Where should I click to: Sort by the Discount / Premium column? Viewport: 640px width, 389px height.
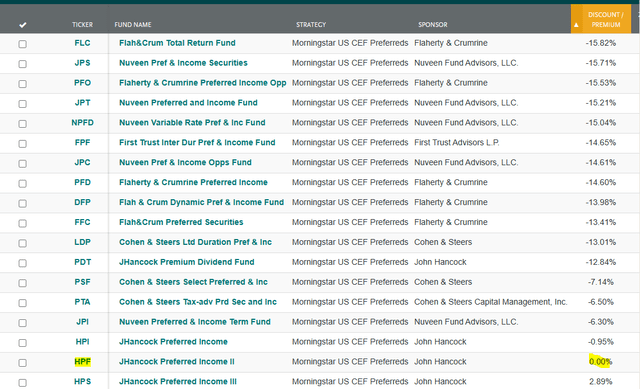(606, 20)
